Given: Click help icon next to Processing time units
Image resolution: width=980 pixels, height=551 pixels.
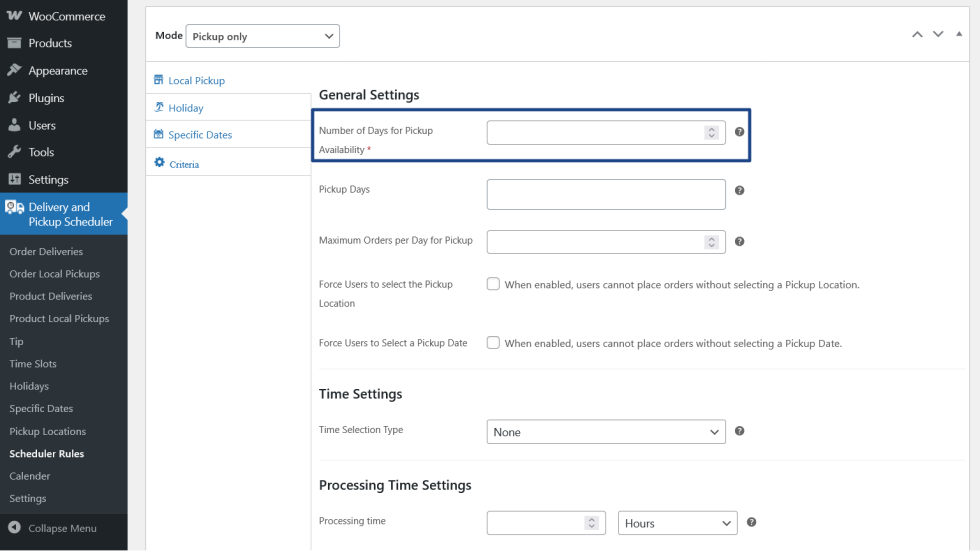Looking at the screenshot, I should (751, 522).
